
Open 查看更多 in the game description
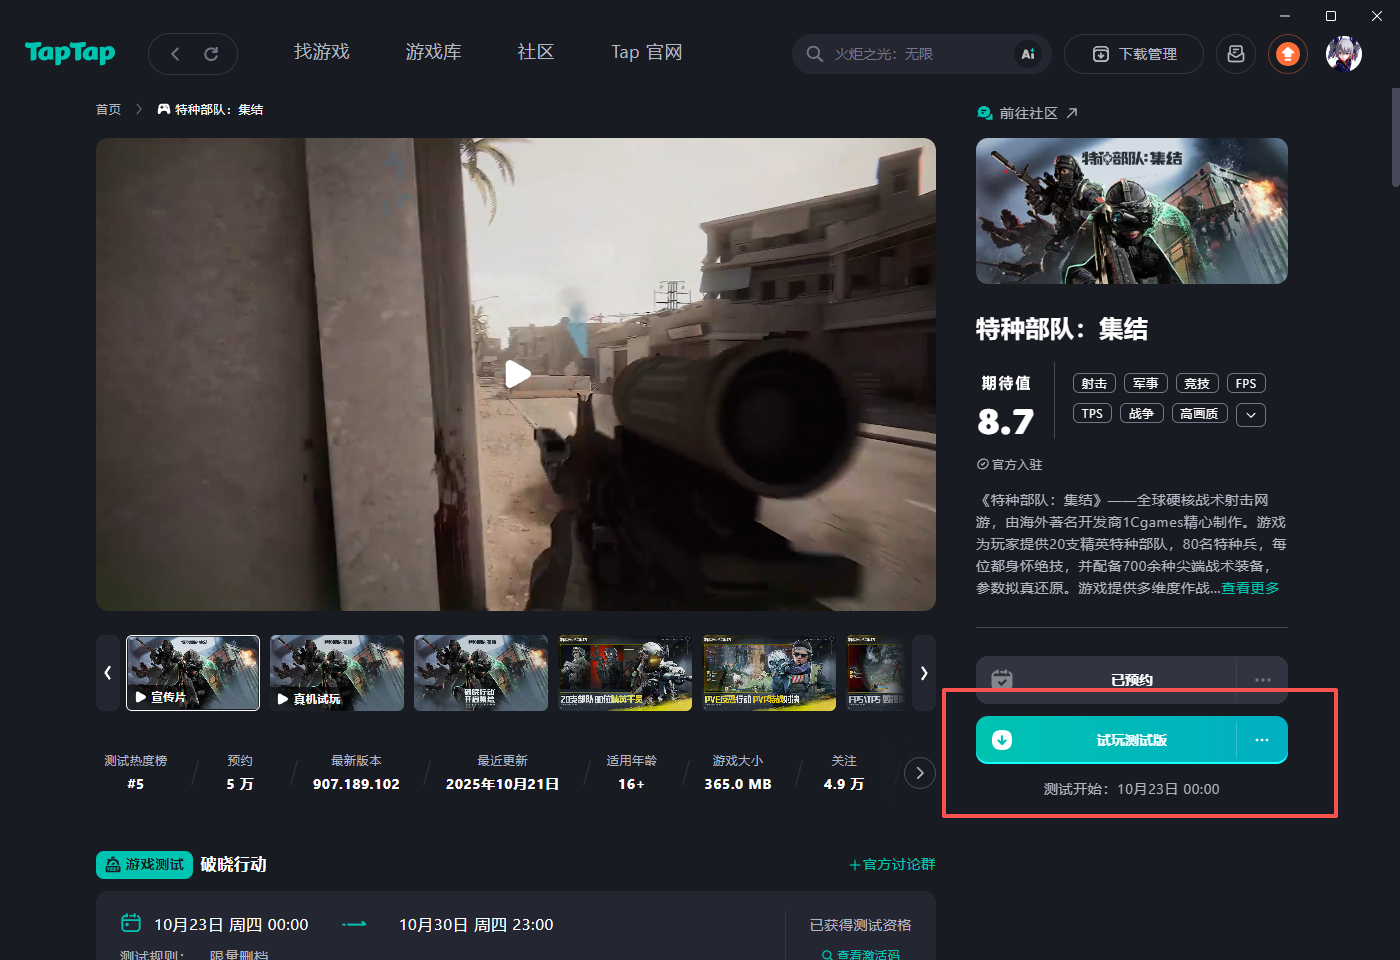tap(1250, 588)
